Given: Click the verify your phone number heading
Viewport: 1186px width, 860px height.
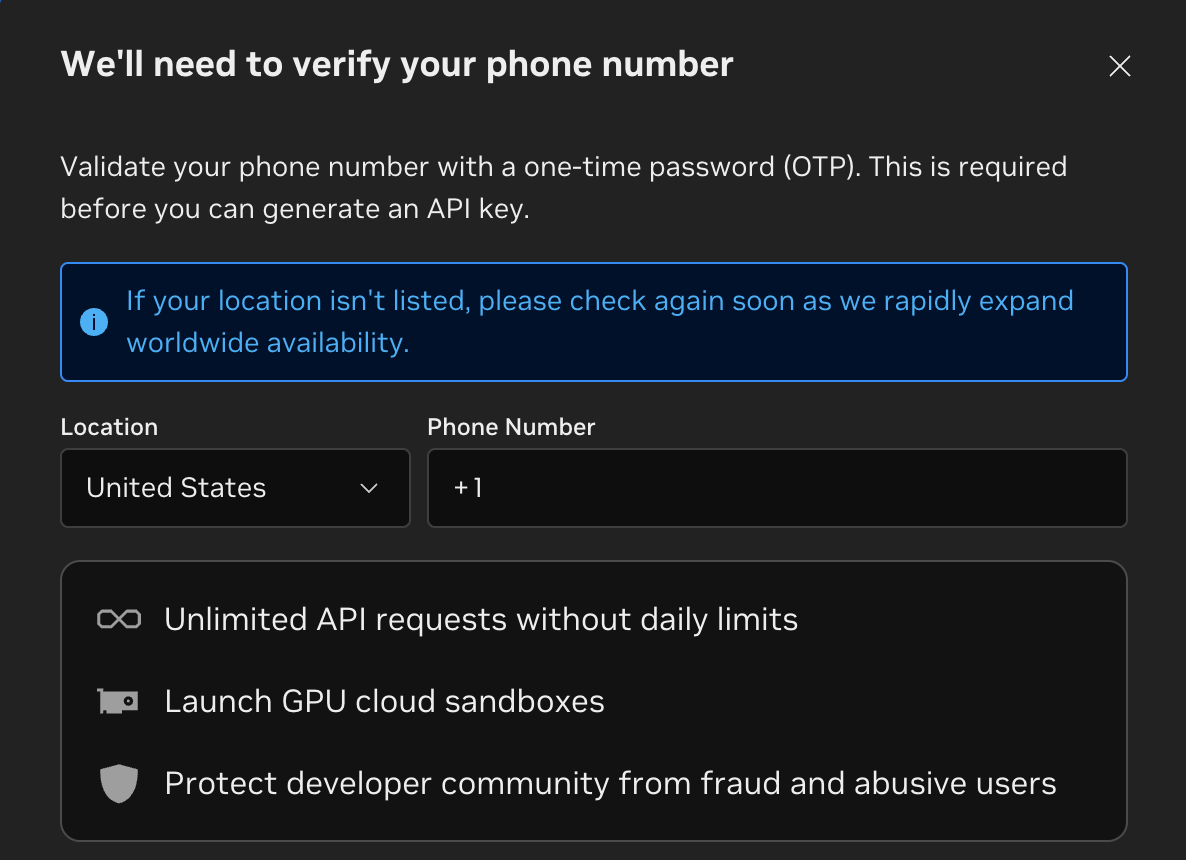Looking at the screenshot, I should tap(397, 65).
